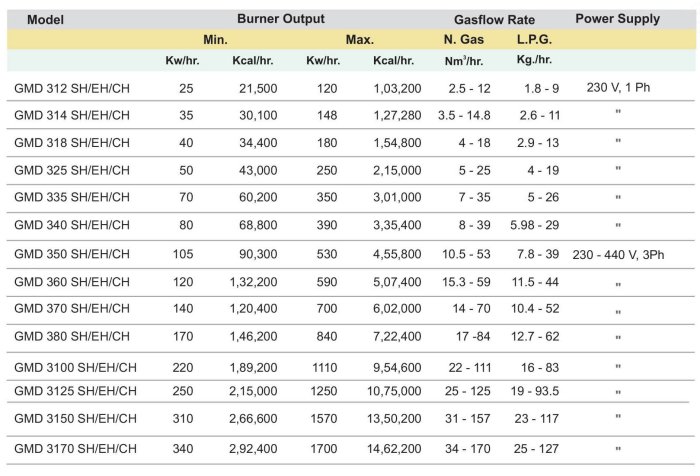Screen dimensions: 700x476
Task: Click the GMD 3100 SH/EH/CH model cell
Action: 76,367
